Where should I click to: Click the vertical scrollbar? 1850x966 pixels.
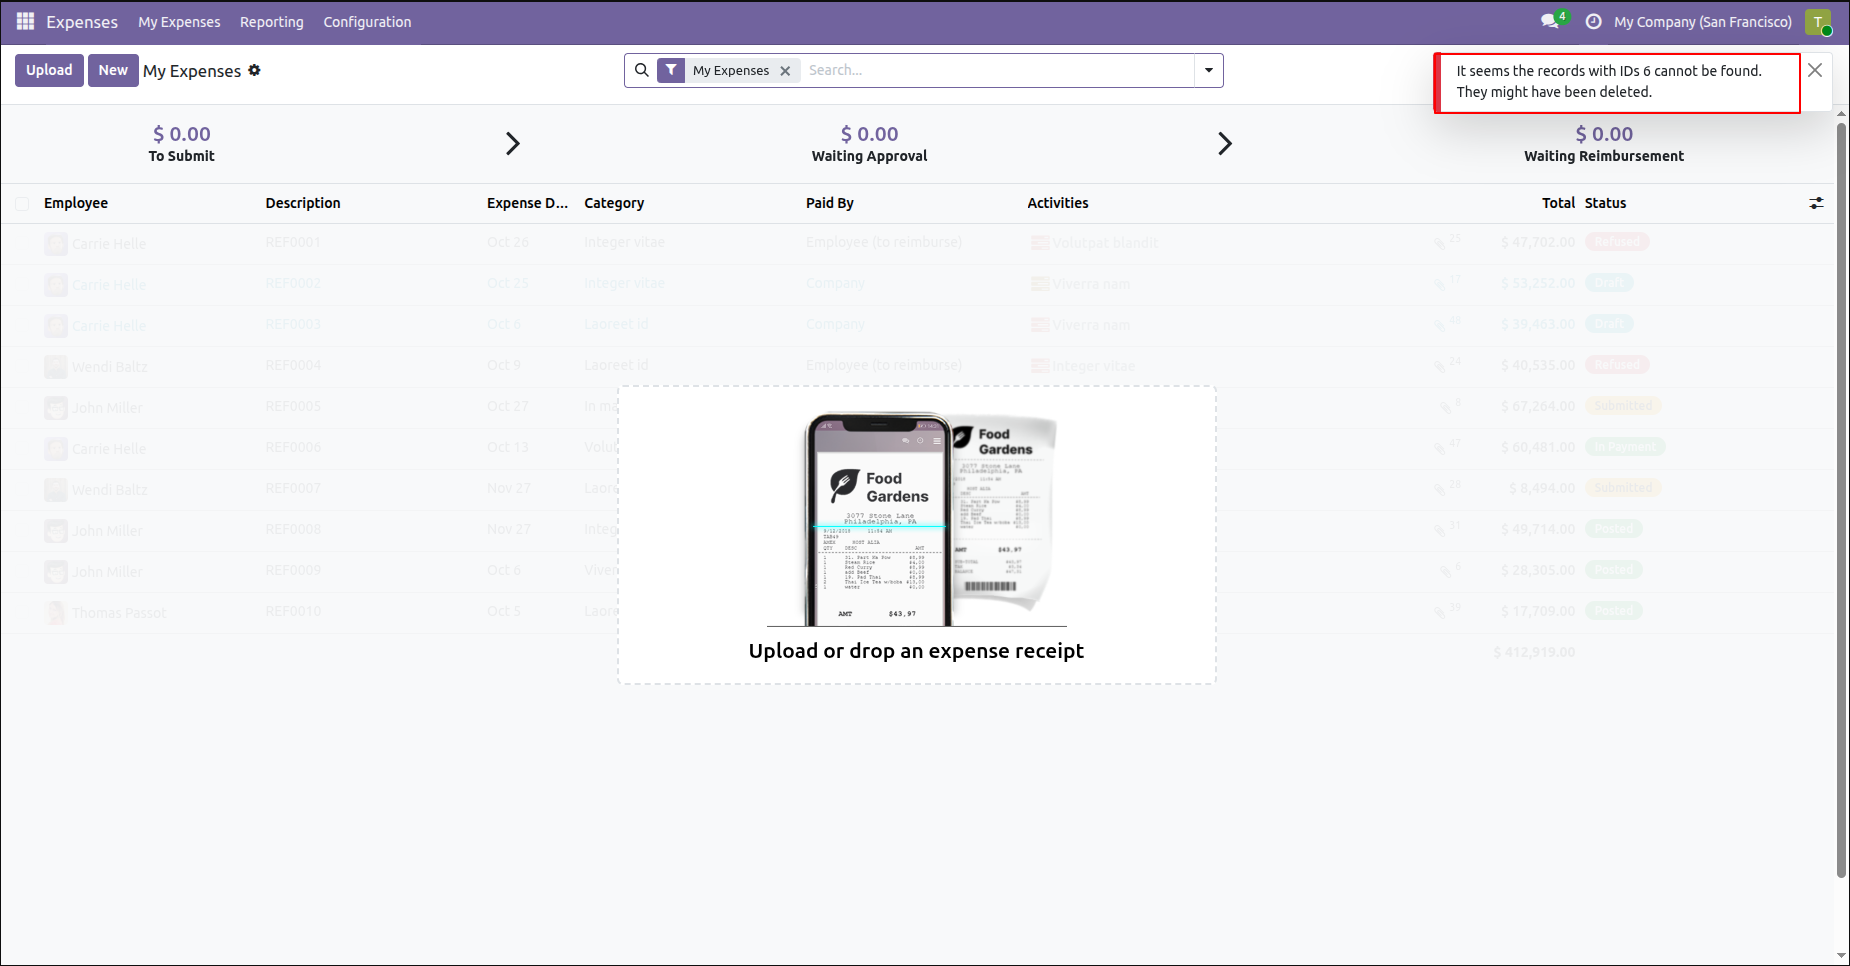1841,500
